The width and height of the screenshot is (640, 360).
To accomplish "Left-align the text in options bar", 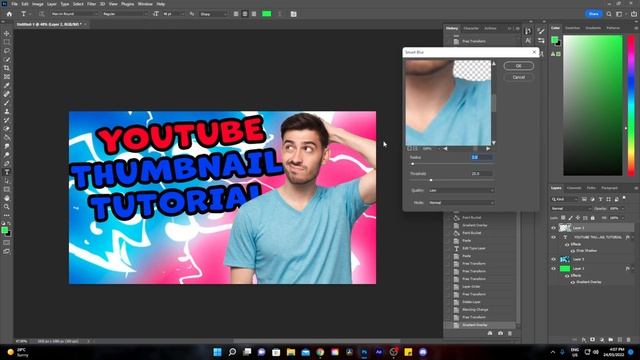I will pyautogui.click(x=236, y=14).
